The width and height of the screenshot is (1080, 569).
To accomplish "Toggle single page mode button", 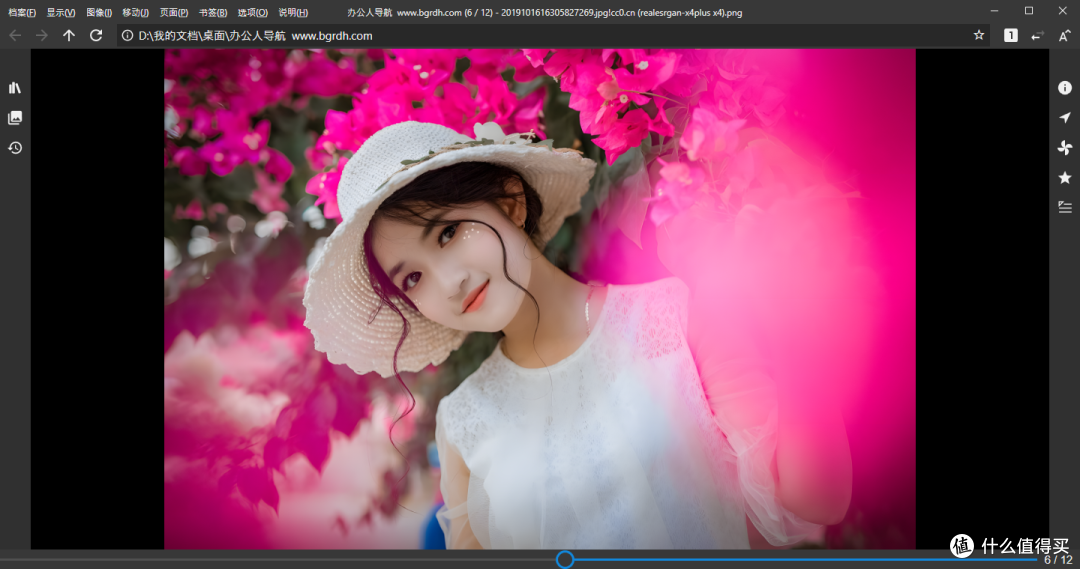I will point(1010,35).
